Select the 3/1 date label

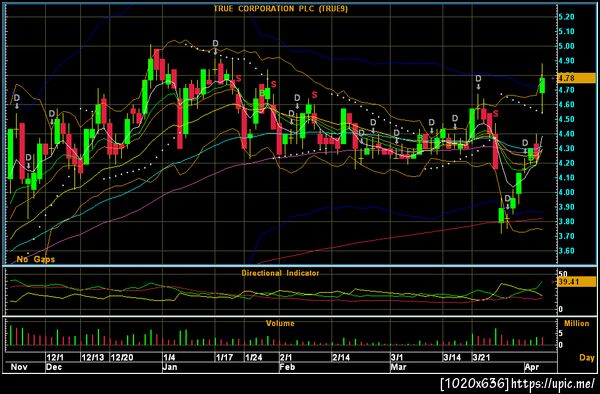click(x=397, y=358)
